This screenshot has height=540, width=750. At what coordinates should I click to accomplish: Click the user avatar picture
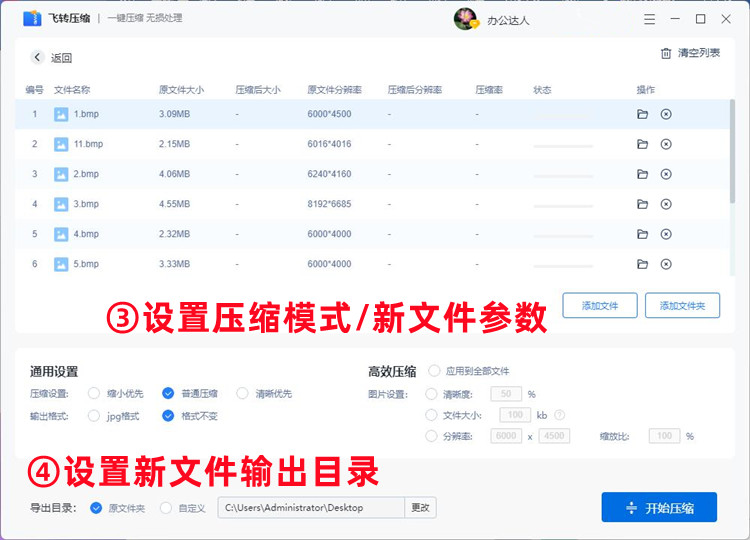[x=465, y=19]
